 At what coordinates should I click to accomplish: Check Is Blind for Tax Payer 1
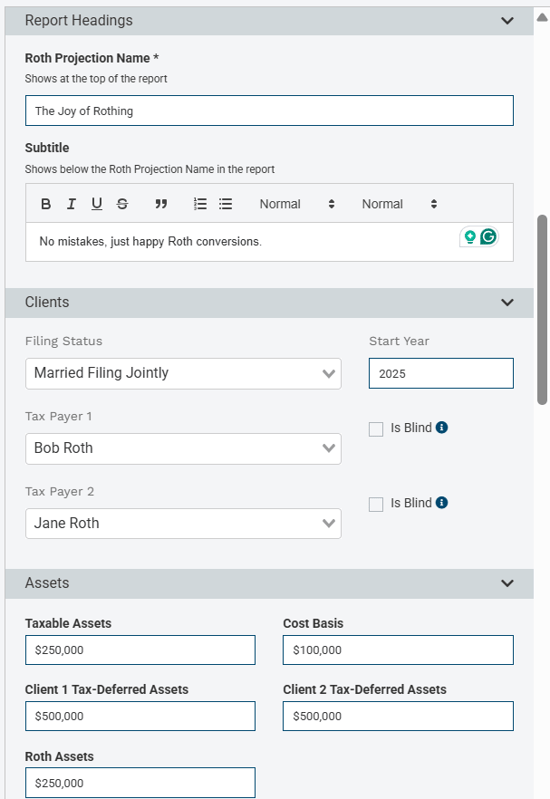click(376, 429)
